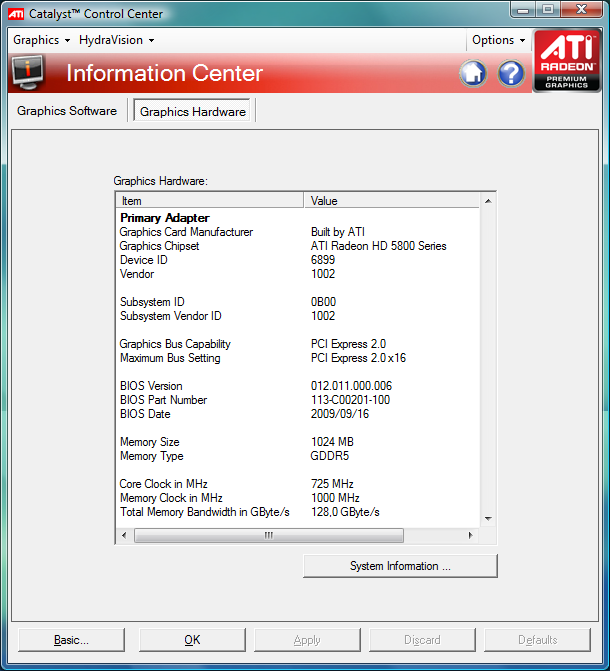Screen dimensions: 610x671
Task: Click the Home icon in Information Center
Action: coord(473,73)
